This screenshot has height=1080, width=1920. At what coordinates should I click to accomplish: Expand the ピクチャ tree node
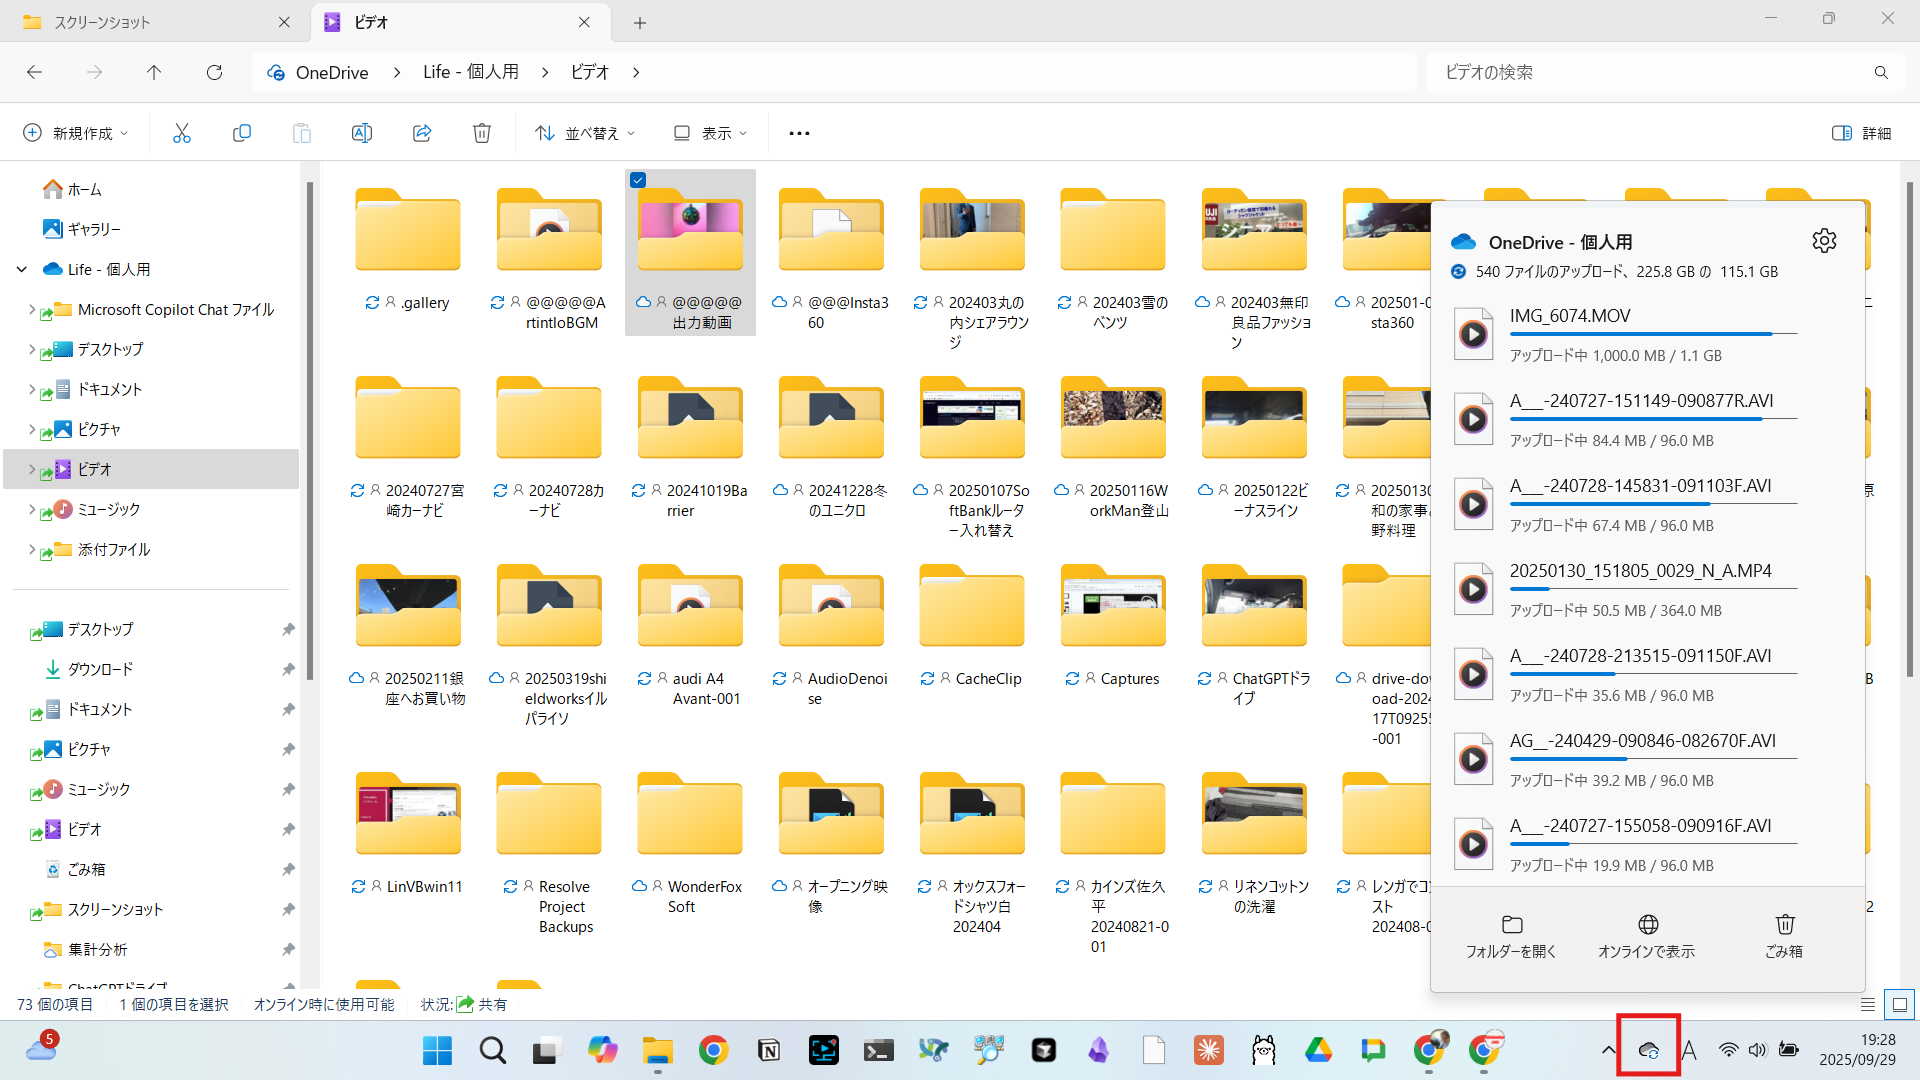(31, 429)
